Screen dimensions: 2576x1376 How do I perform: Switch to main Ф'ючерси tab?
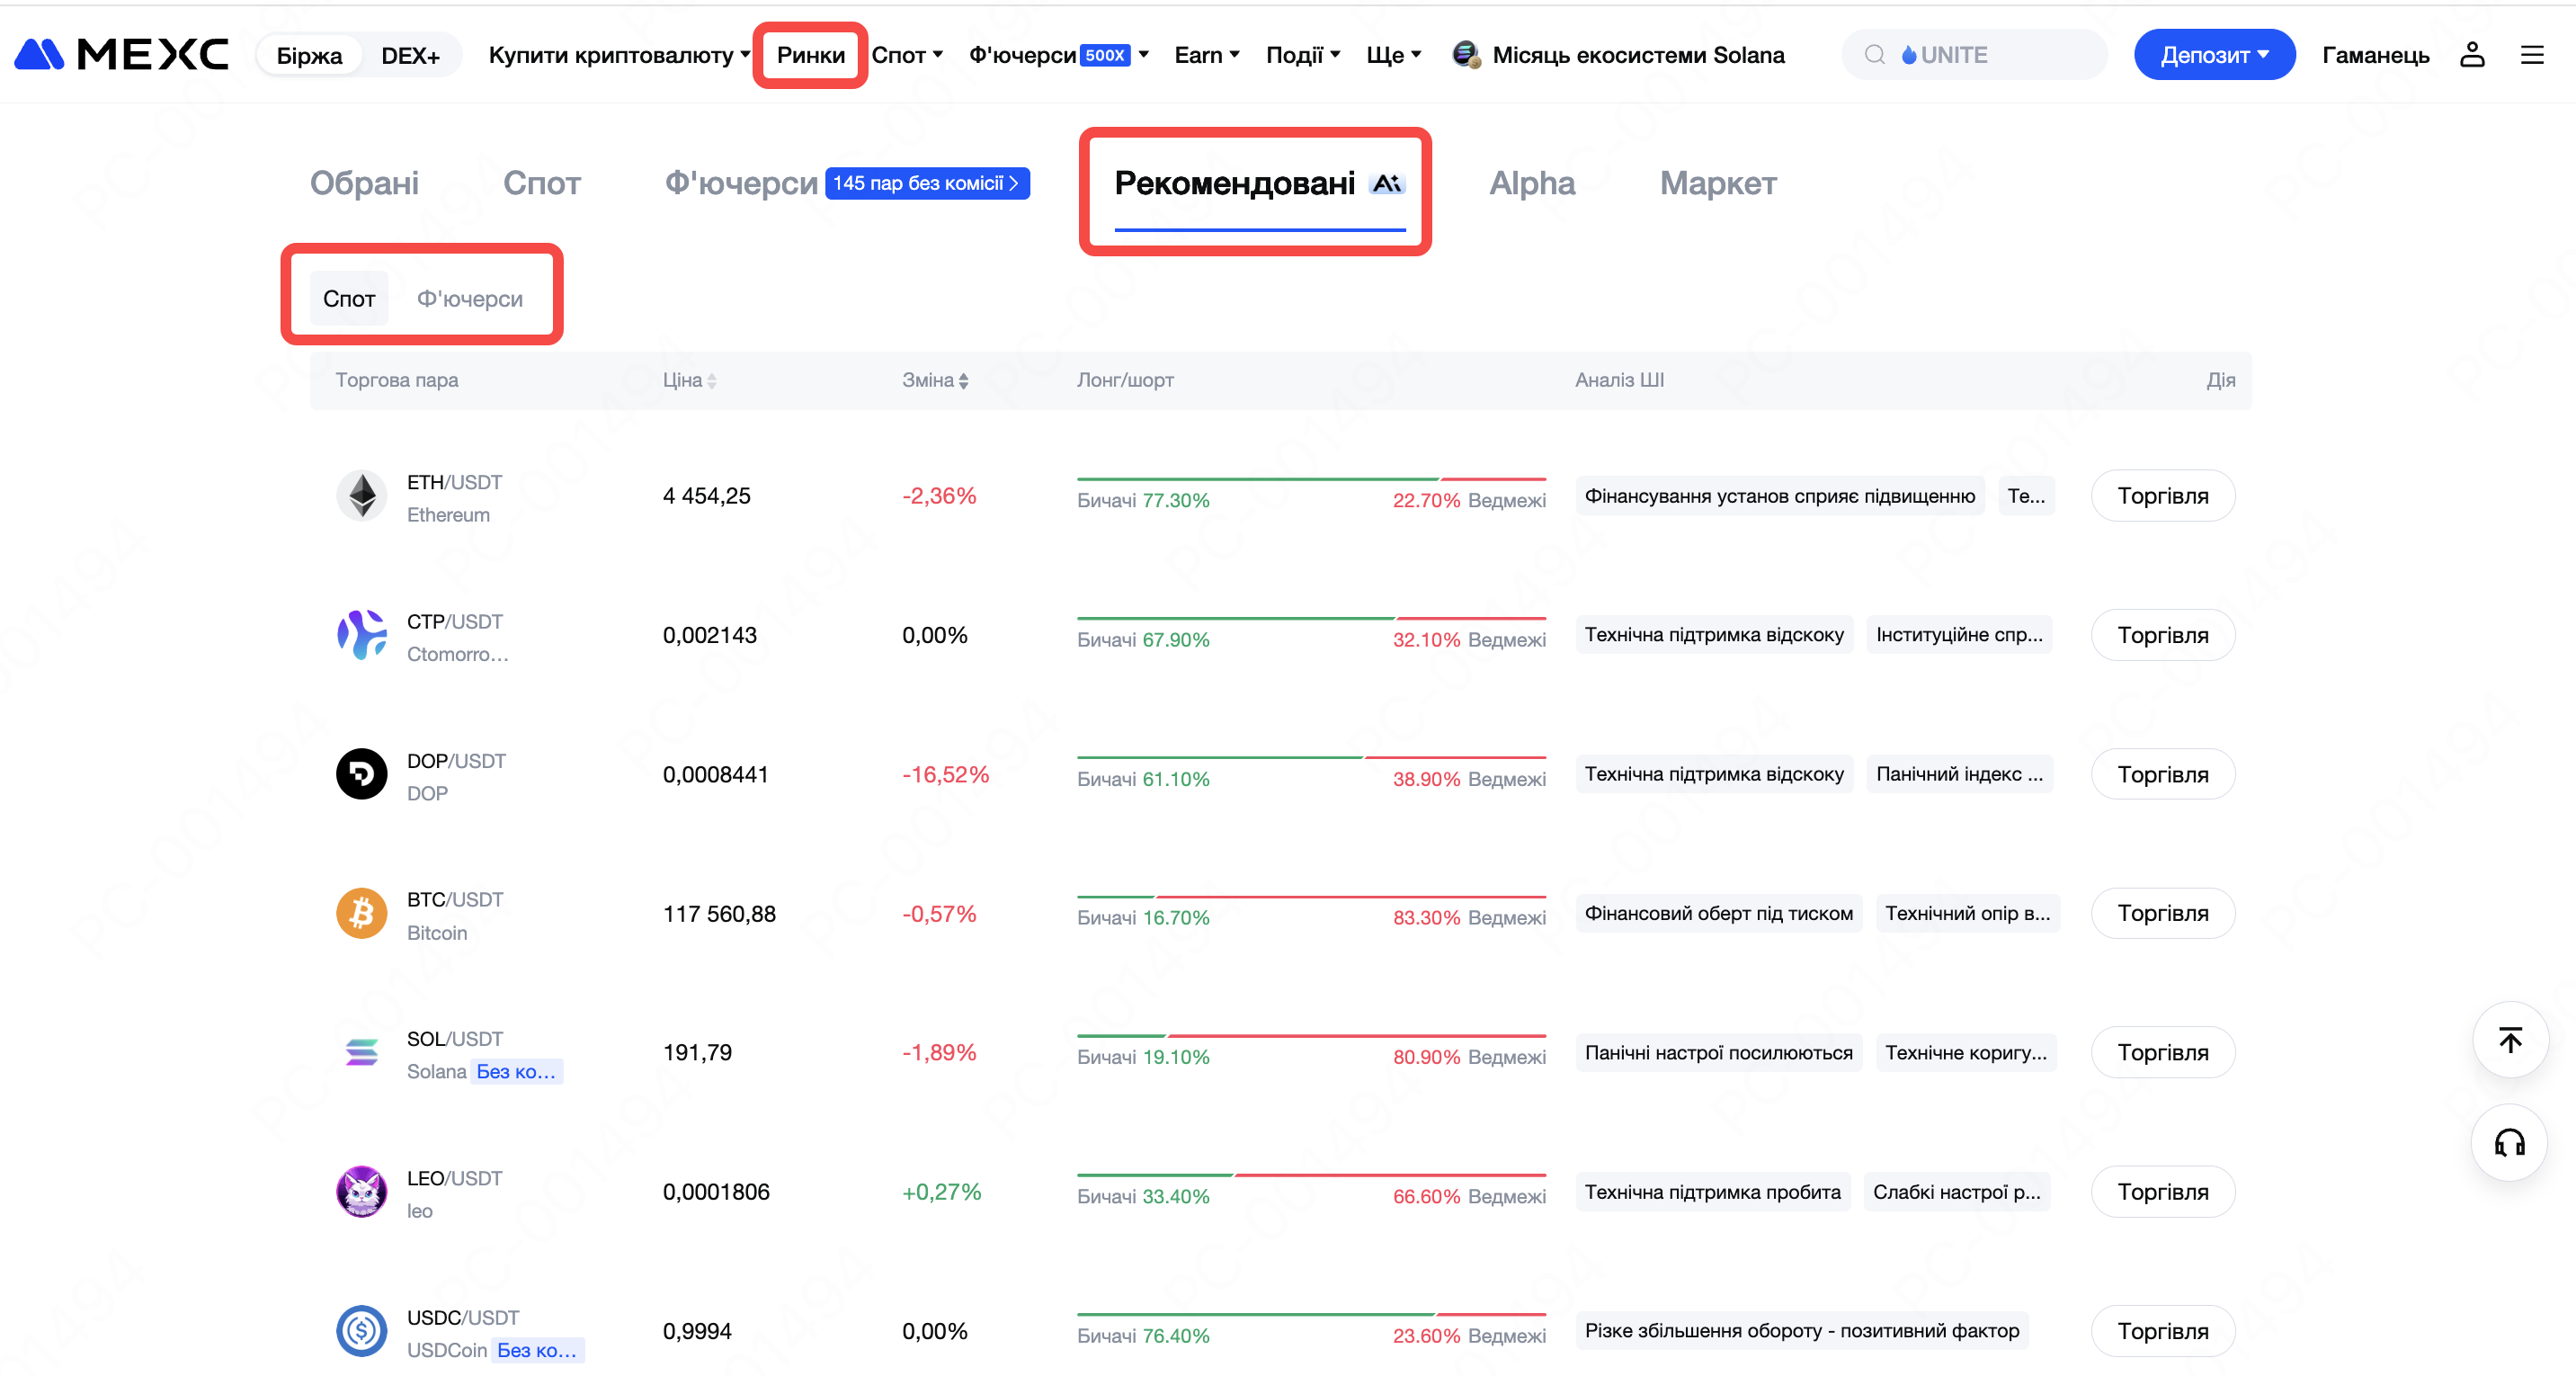tap(741, 183)
